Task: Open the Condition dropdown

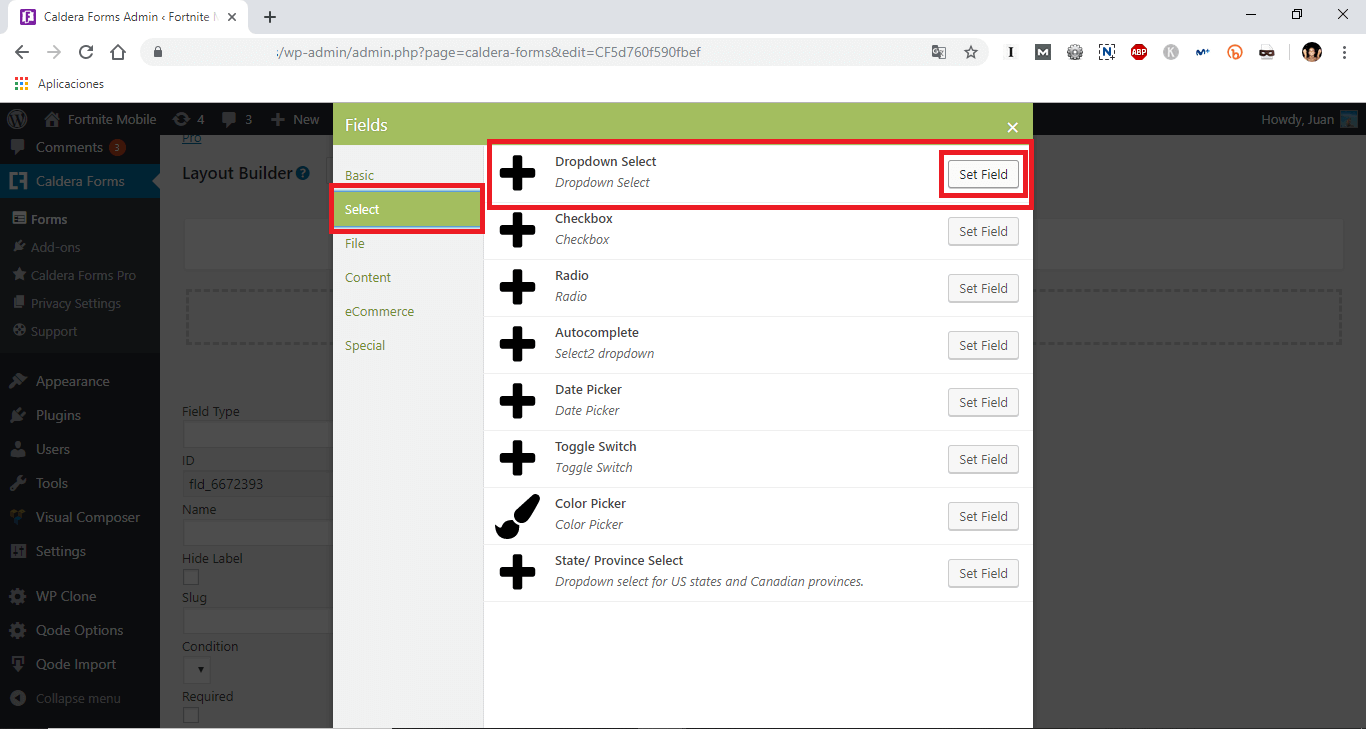Action: coord(196,669)
